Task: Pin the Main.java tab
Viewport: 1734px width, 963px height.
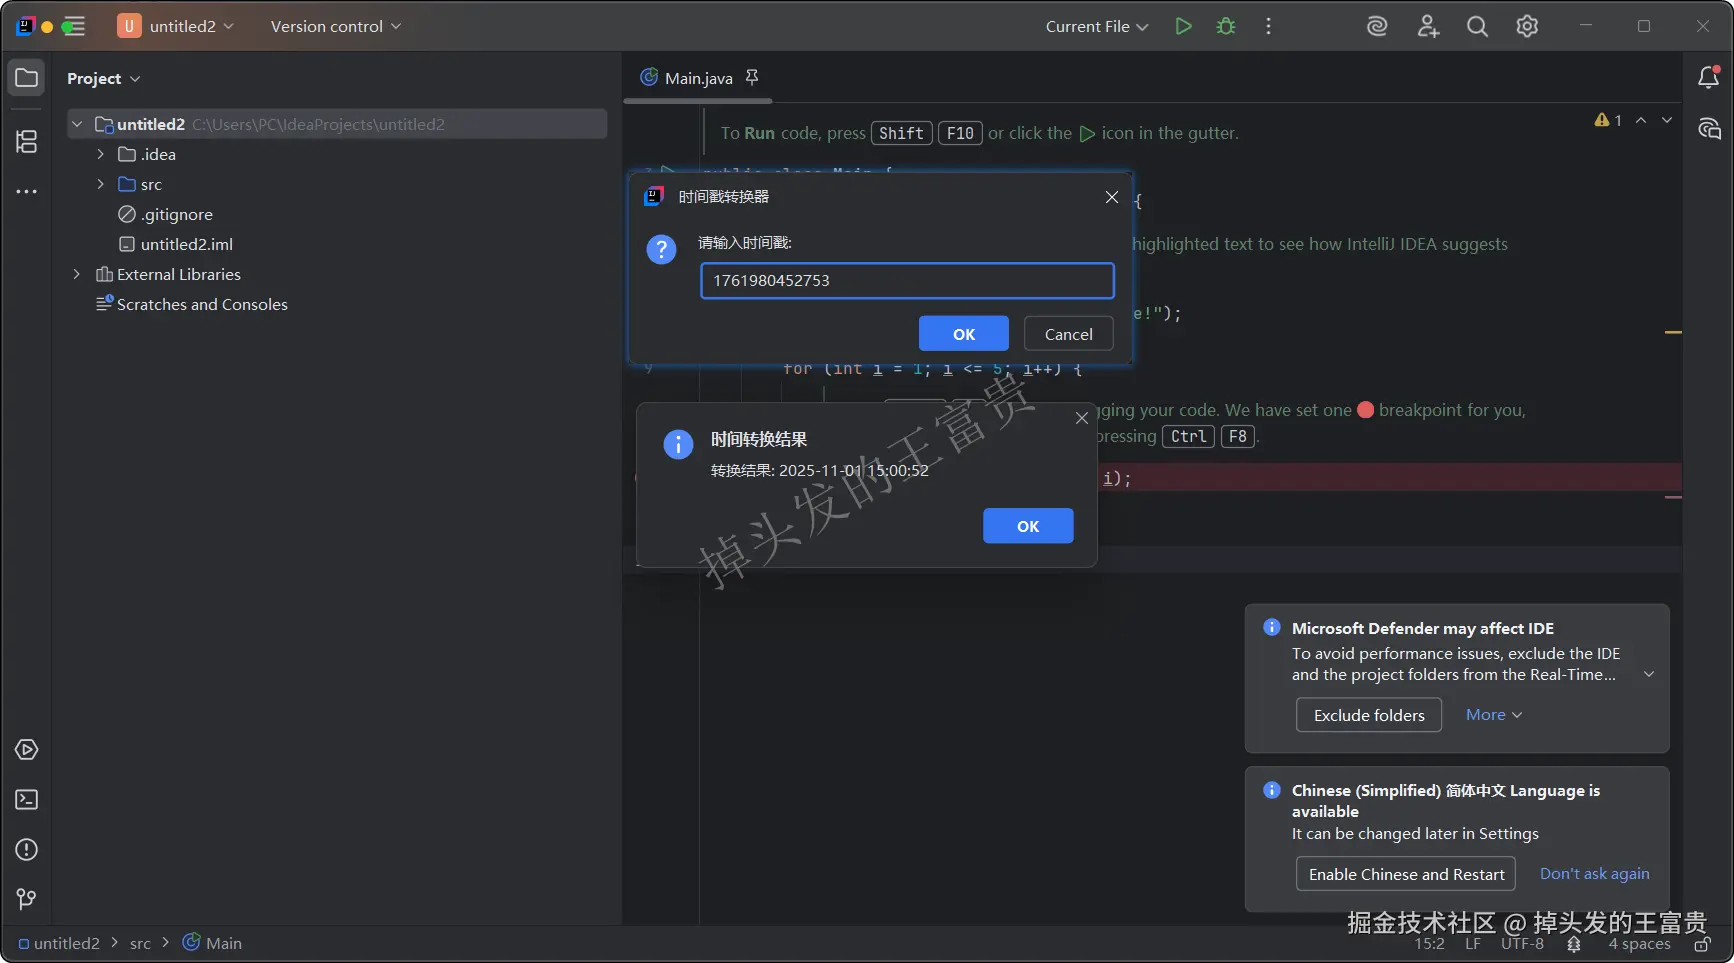Action: 752,77
